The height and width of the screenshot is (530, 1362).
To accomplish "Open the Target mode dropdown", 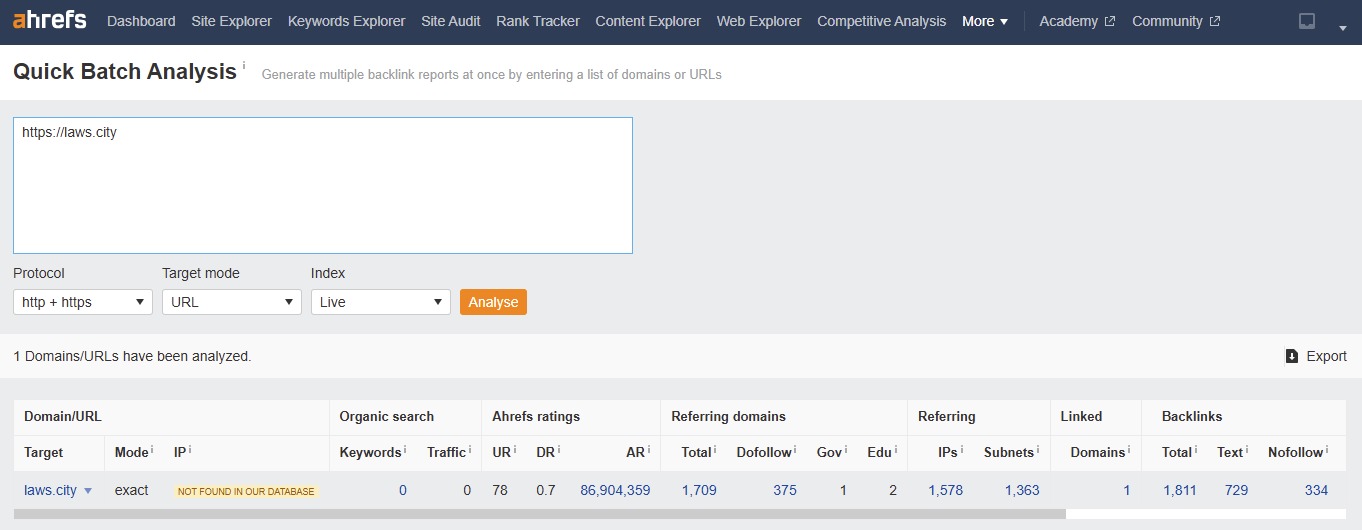I will 232,302.
